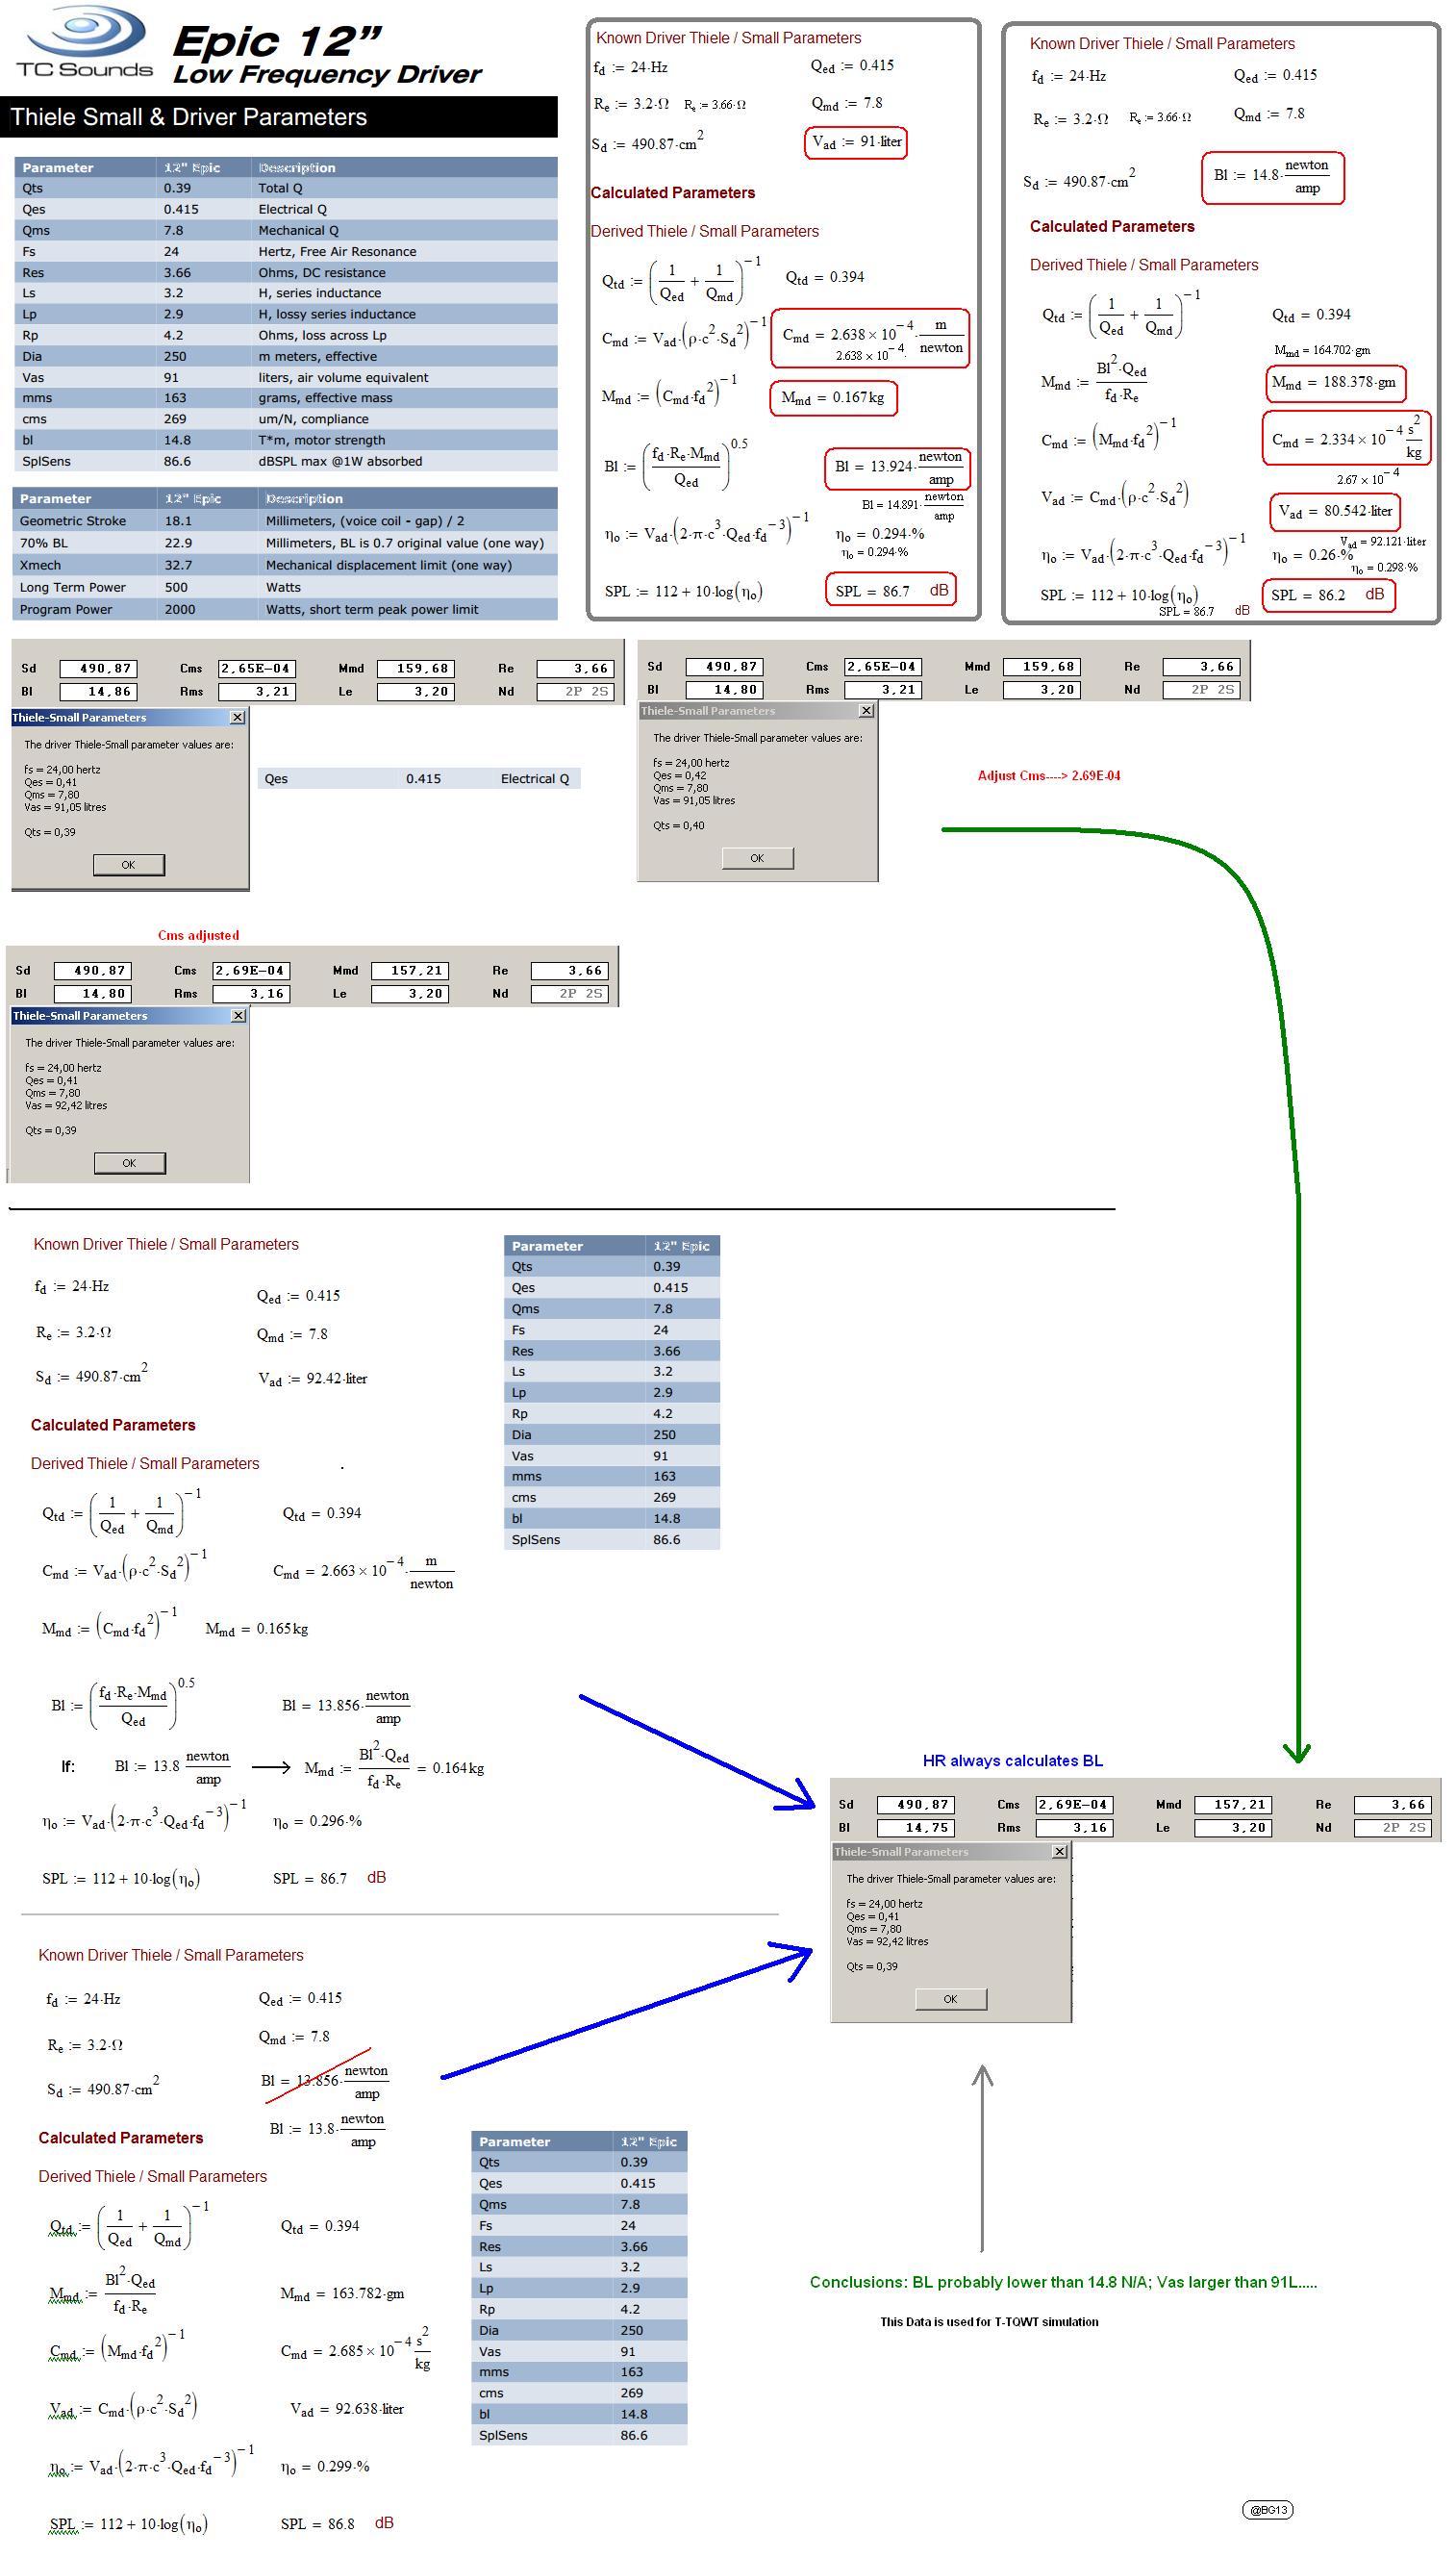The width and height of the screenshot is (1456, 2558).
Task: Click the circled 'Mmd = 0.167kg' result
Action: coord(833,398)
